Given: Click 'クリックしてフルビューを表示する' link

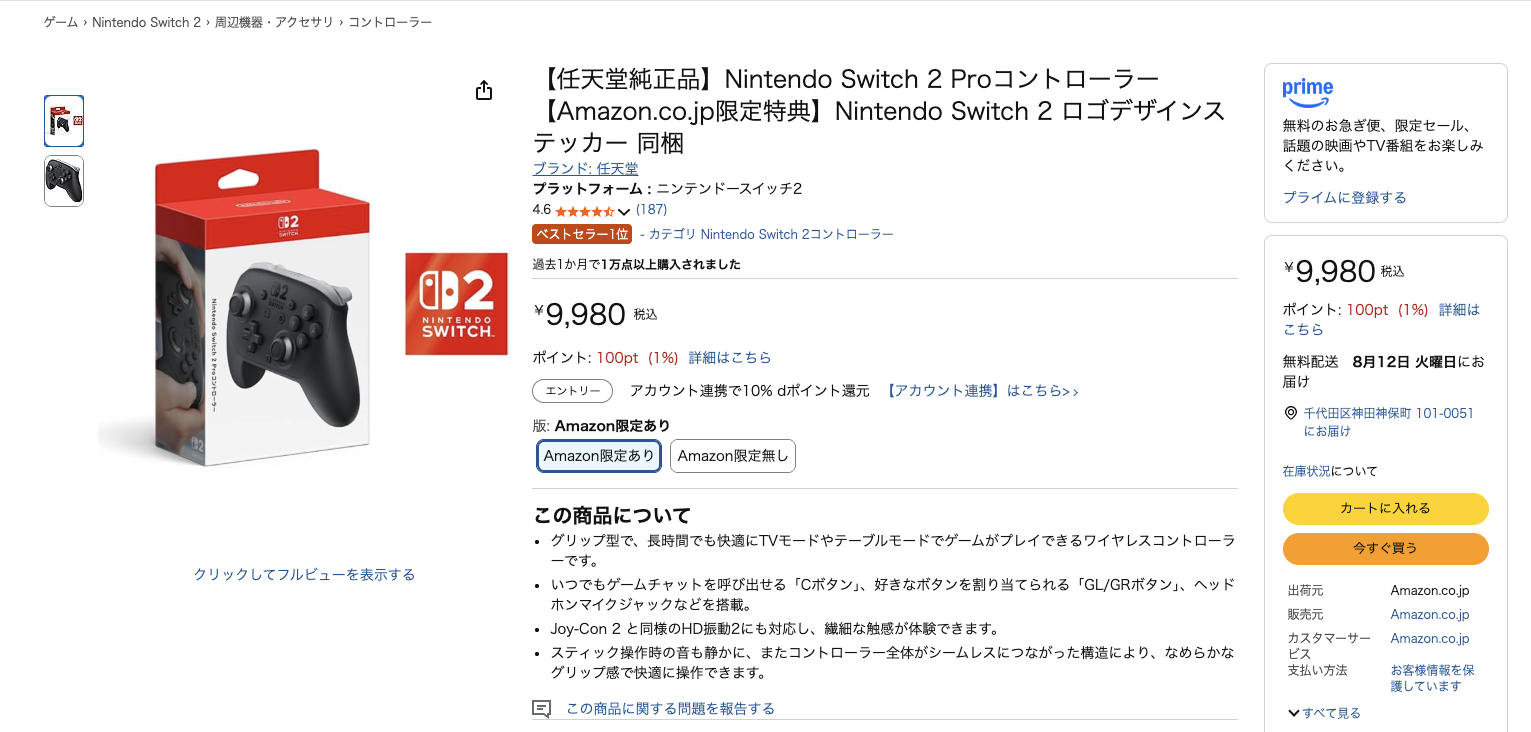Looking at the screenshot, I should pyautogui.click(x=304, y=574).
